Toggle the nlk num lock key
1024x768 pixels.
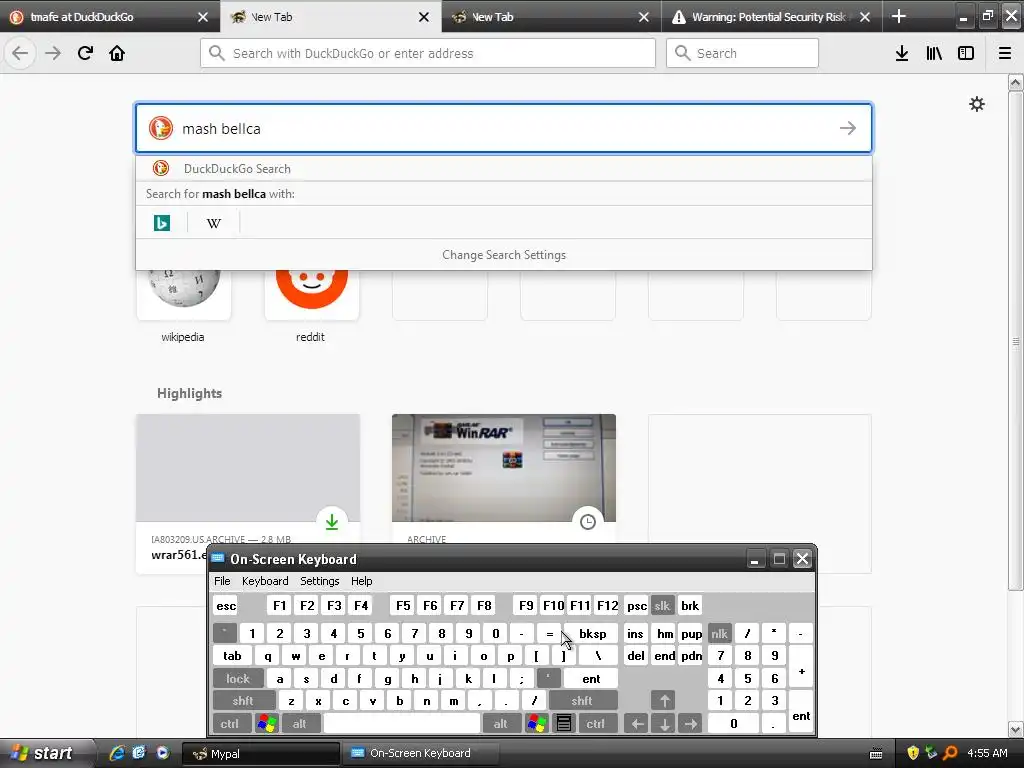click(x=720, y=633)
